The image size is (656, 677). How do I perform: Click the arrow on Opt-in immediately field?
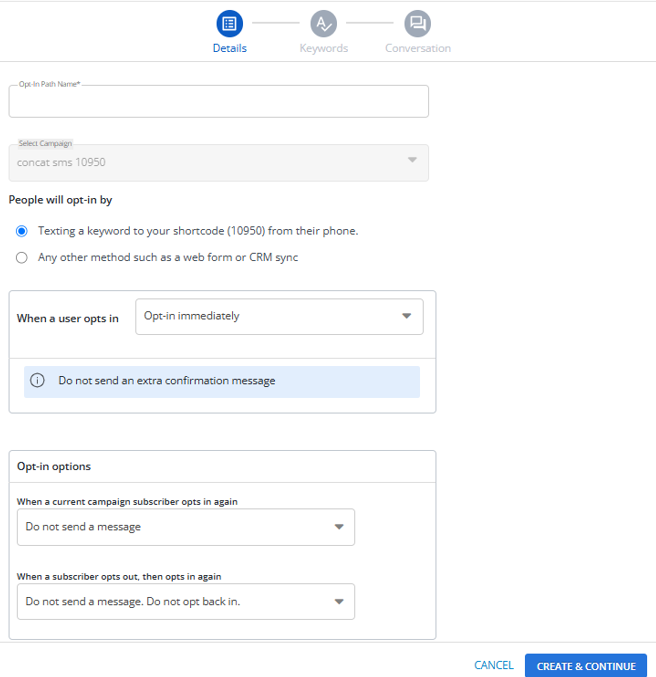click(x=406, y=316)
